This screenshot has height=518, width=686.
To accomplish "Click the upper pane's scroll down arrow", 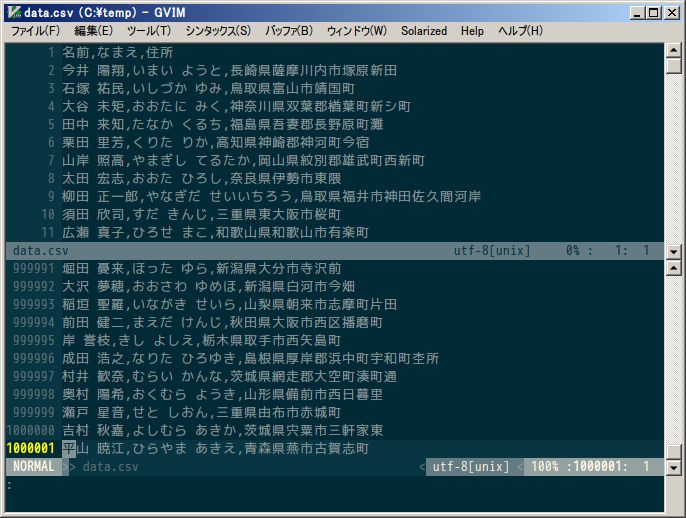I will point(674,251).
